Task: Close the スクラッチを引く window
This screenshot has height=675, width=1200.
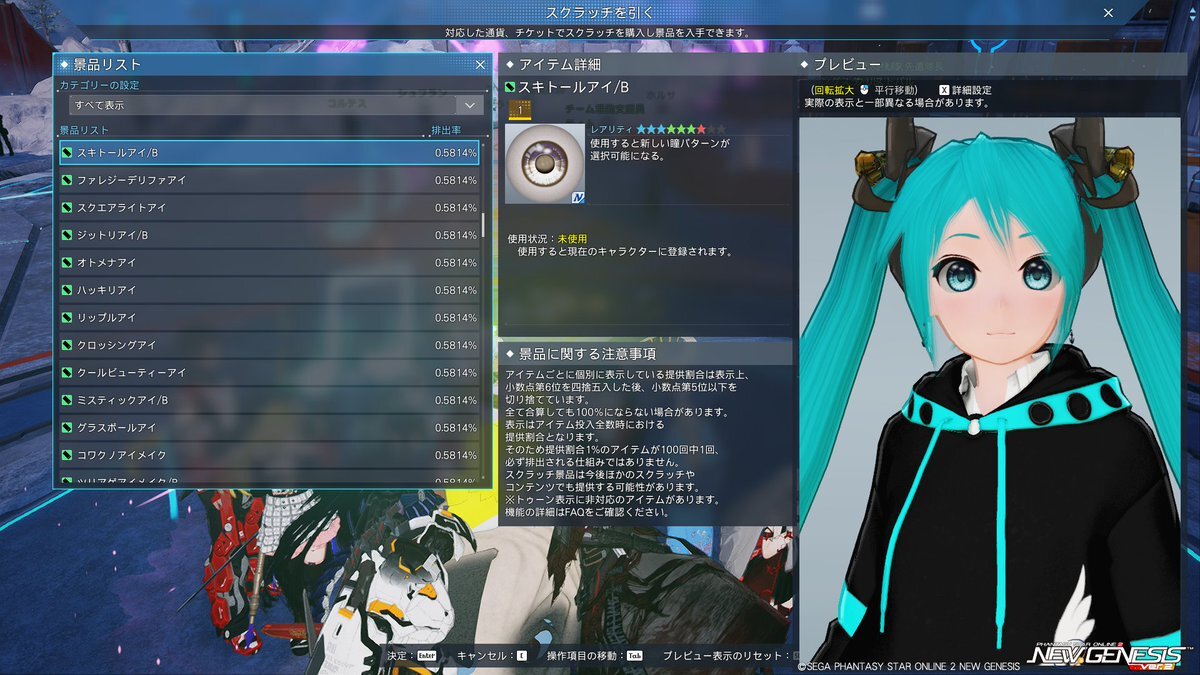Action: click(x=1108, y=13)
